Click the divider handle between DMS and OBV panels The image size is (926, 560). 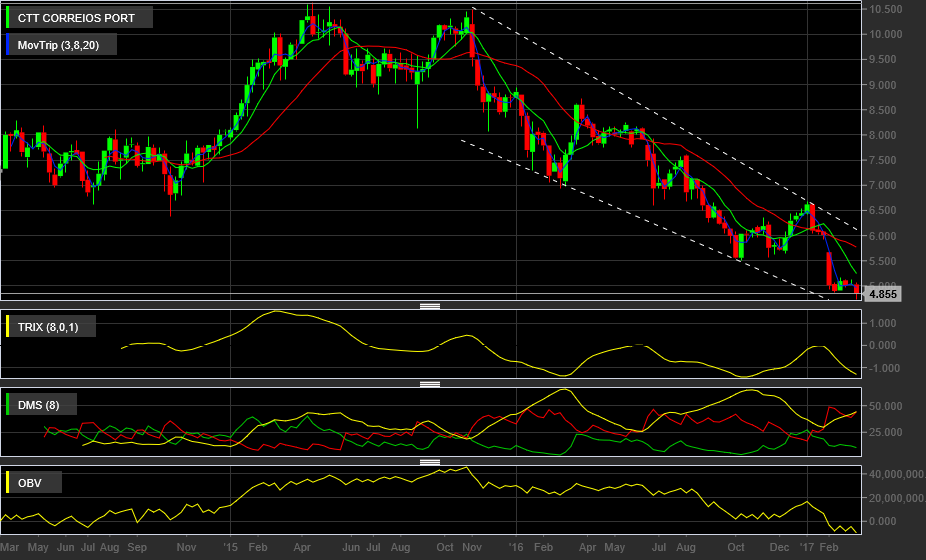[x=430, y=462]
